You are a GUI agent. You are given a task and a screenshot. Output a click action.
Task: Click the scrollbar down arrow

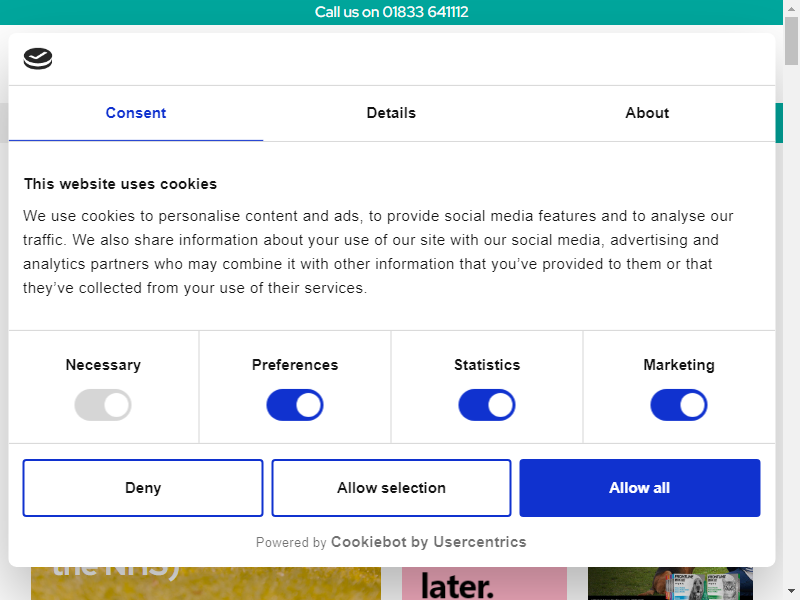791,592
